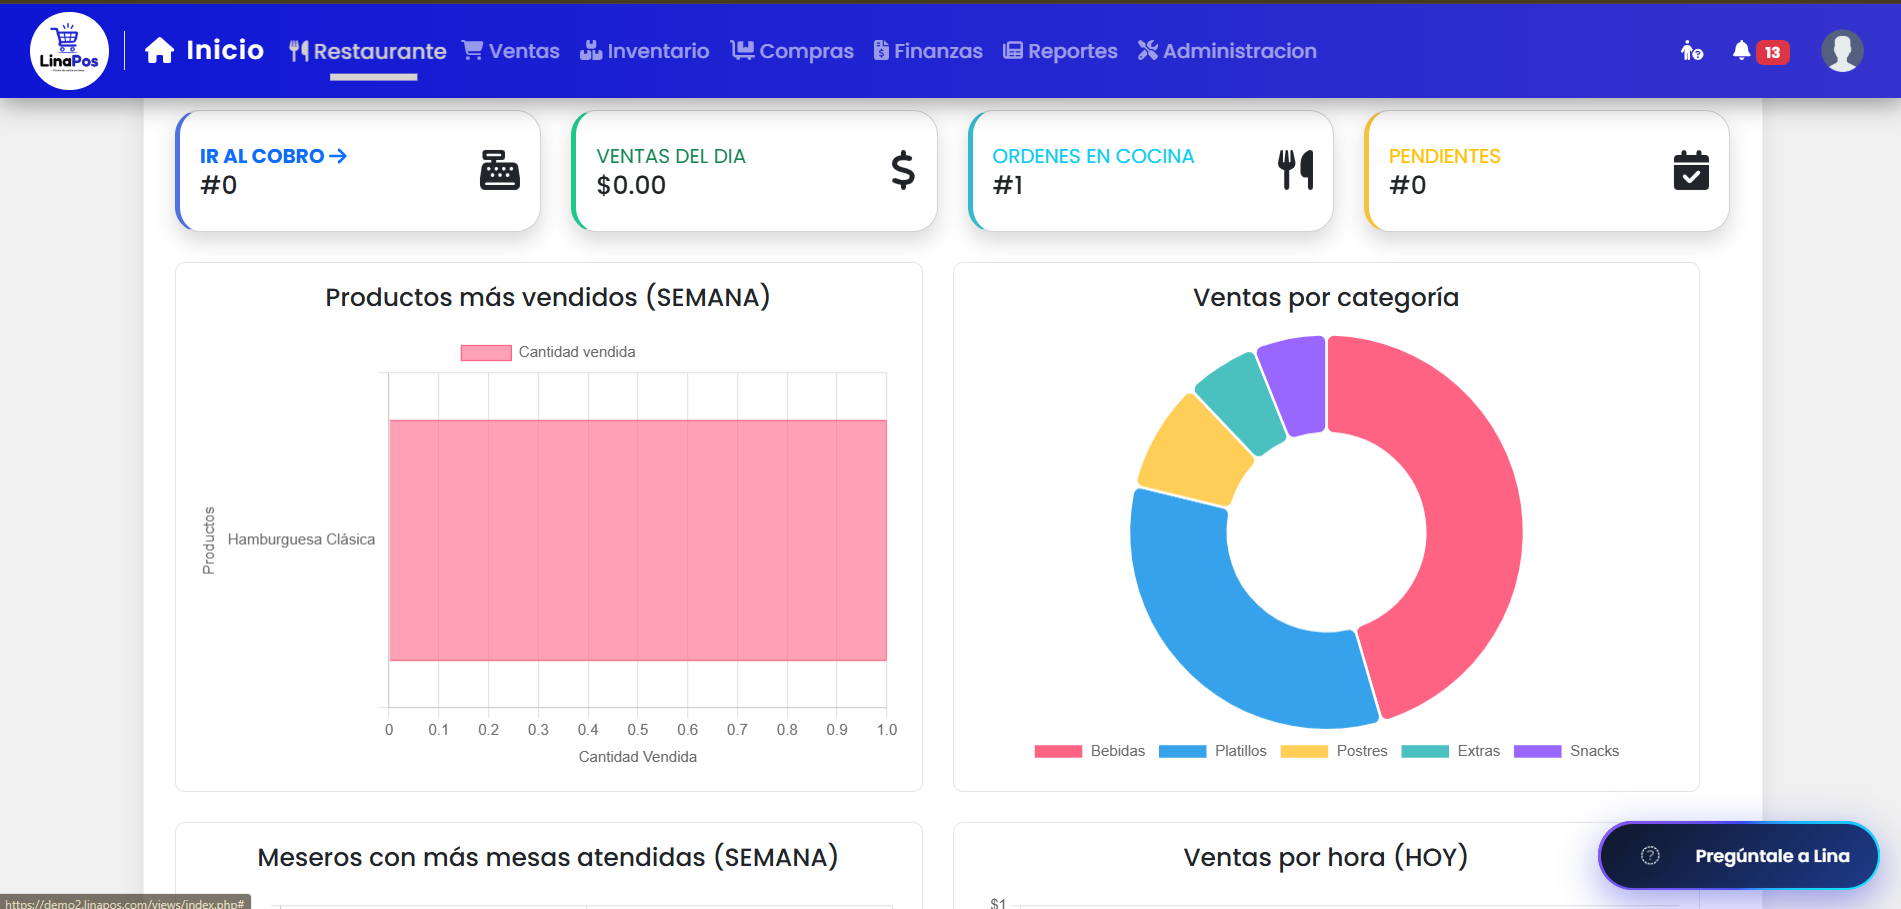Click the Pregúntale a Lina button
1901x909 pixels.
pos(1738,856)
